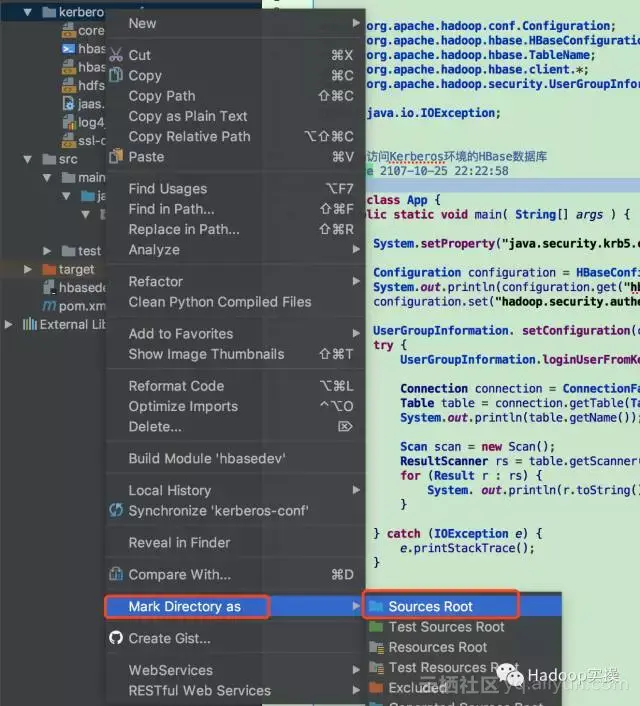Click the orange target folder icon

click(49, 269)
